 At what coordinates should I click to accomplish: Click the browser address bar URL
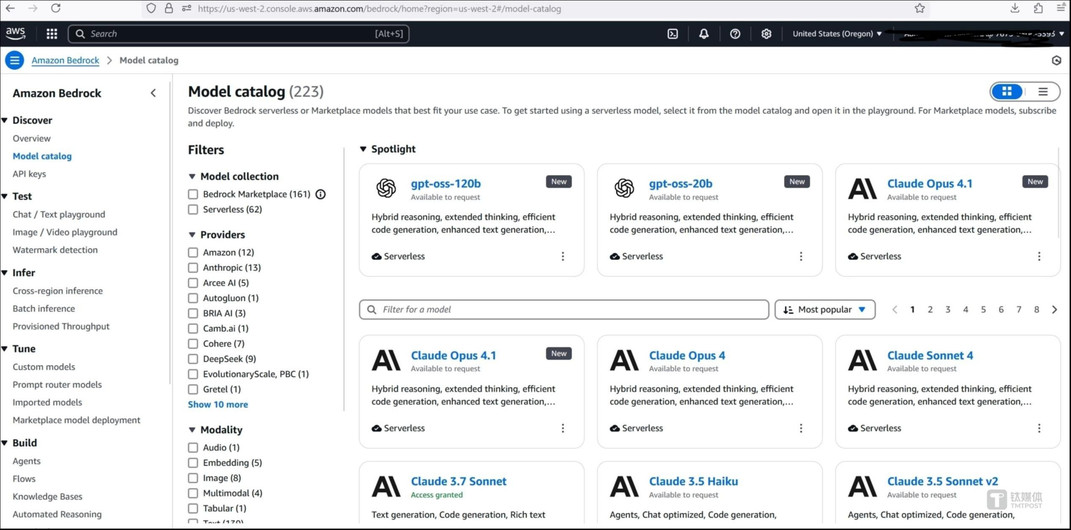click(379, 9)
